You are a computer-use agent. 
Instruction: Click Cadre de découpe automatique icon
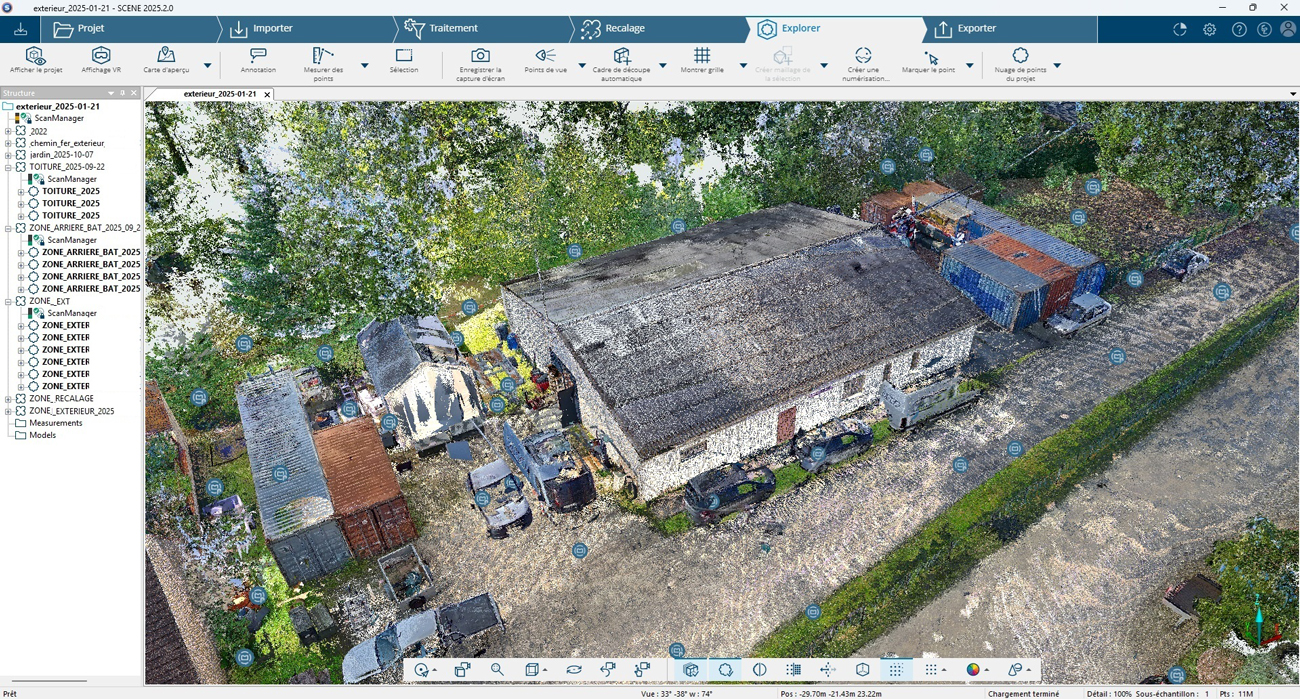[621, 56]
